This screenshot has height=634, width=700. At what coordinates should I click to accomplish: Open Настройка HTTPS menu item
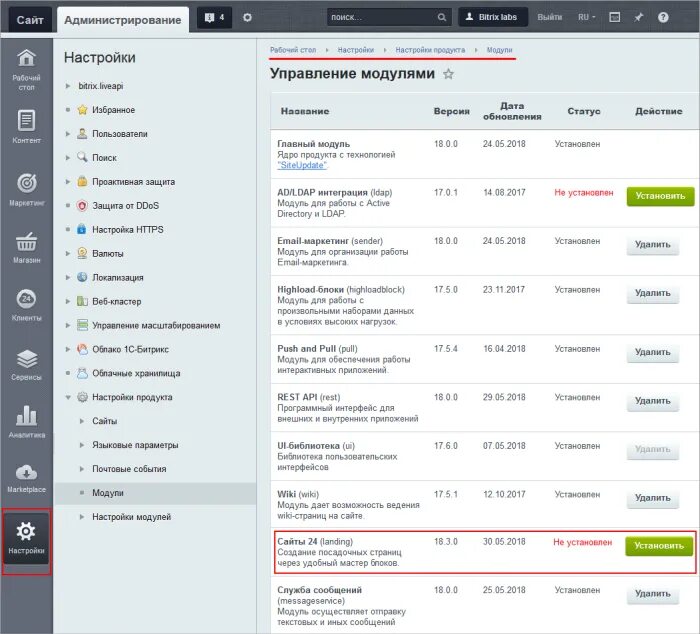tap(128, 229)
